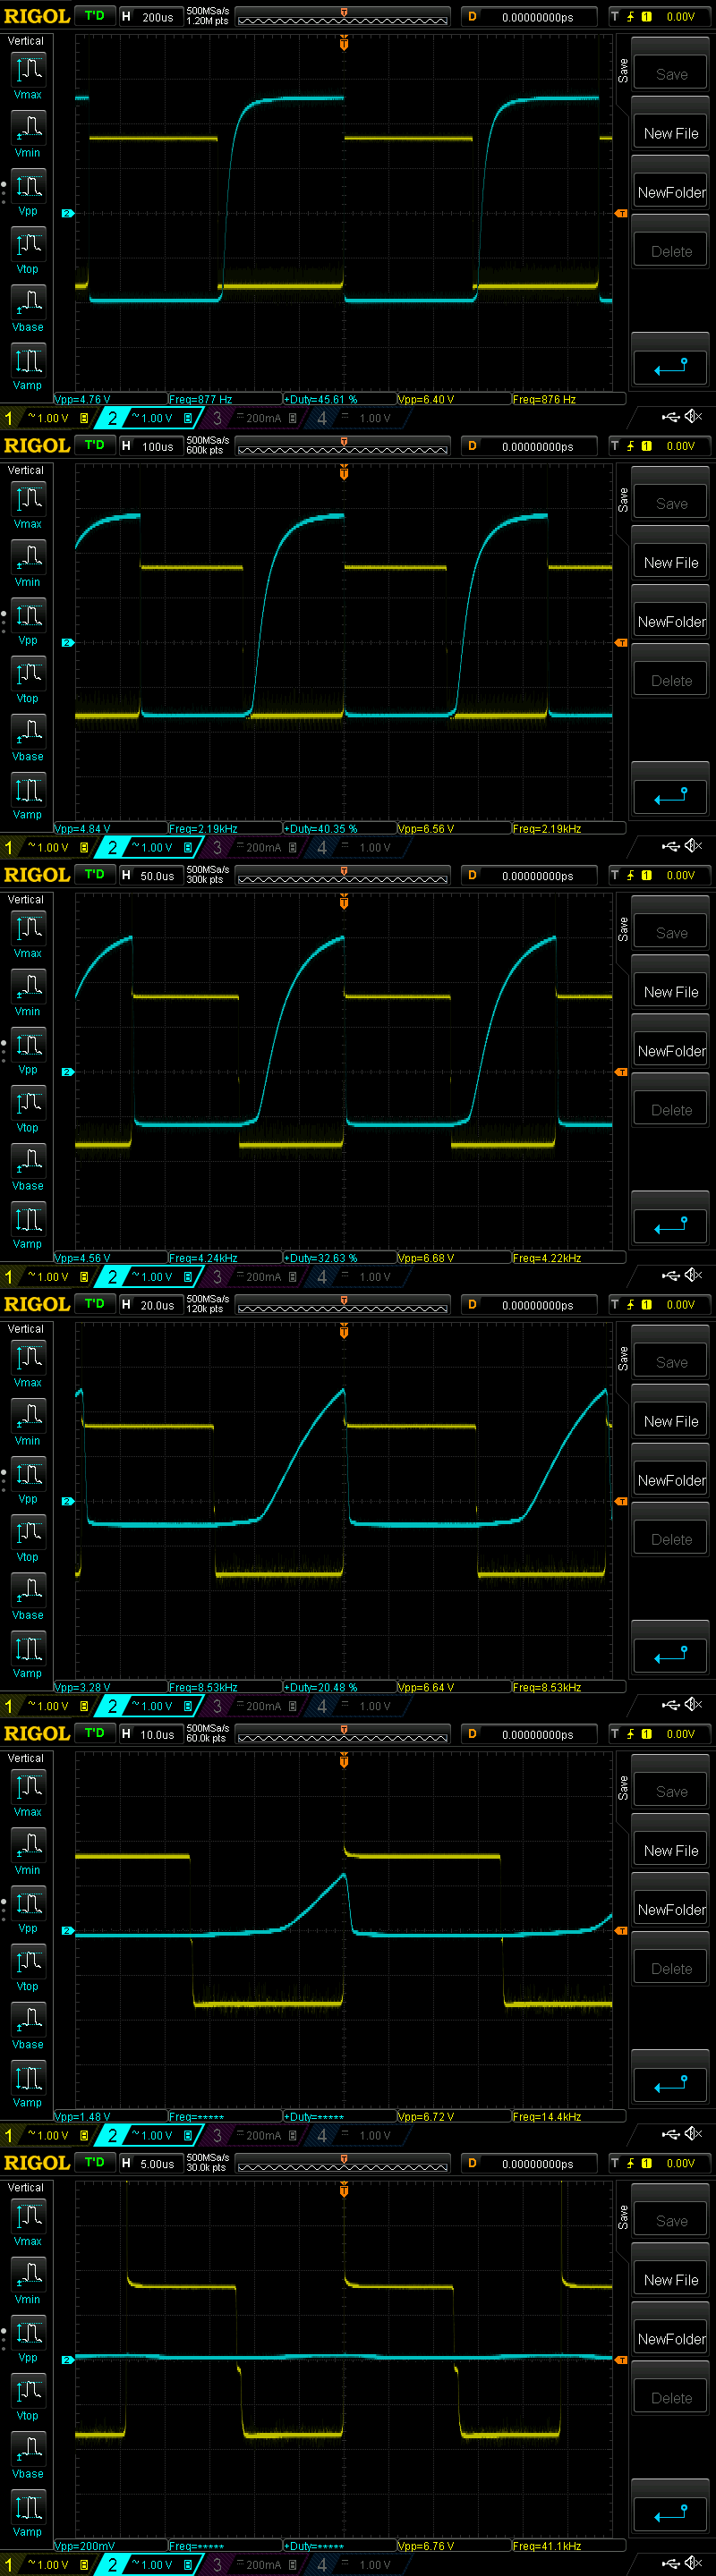
Task: Click the Vpp=6.72 V measurement readout
Action: (x=426, y=2117)
